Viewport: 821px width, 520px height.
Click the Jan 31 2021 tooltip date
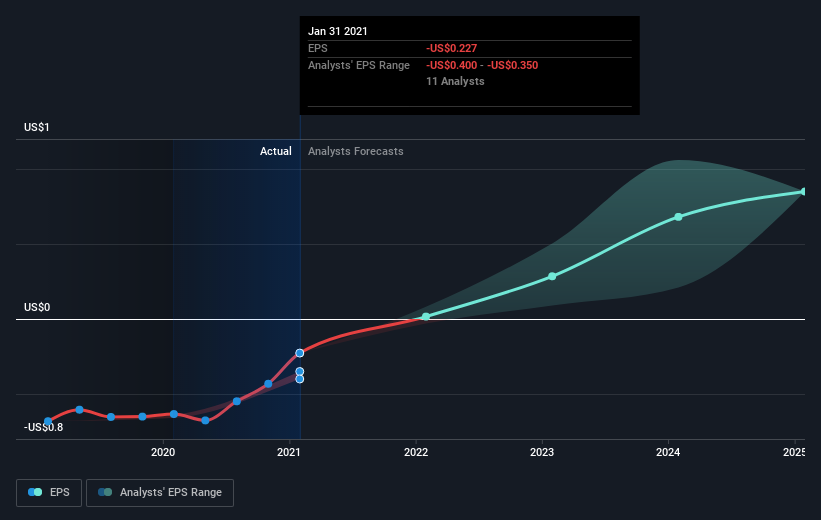pyautogui.click(x=338, y=31)
